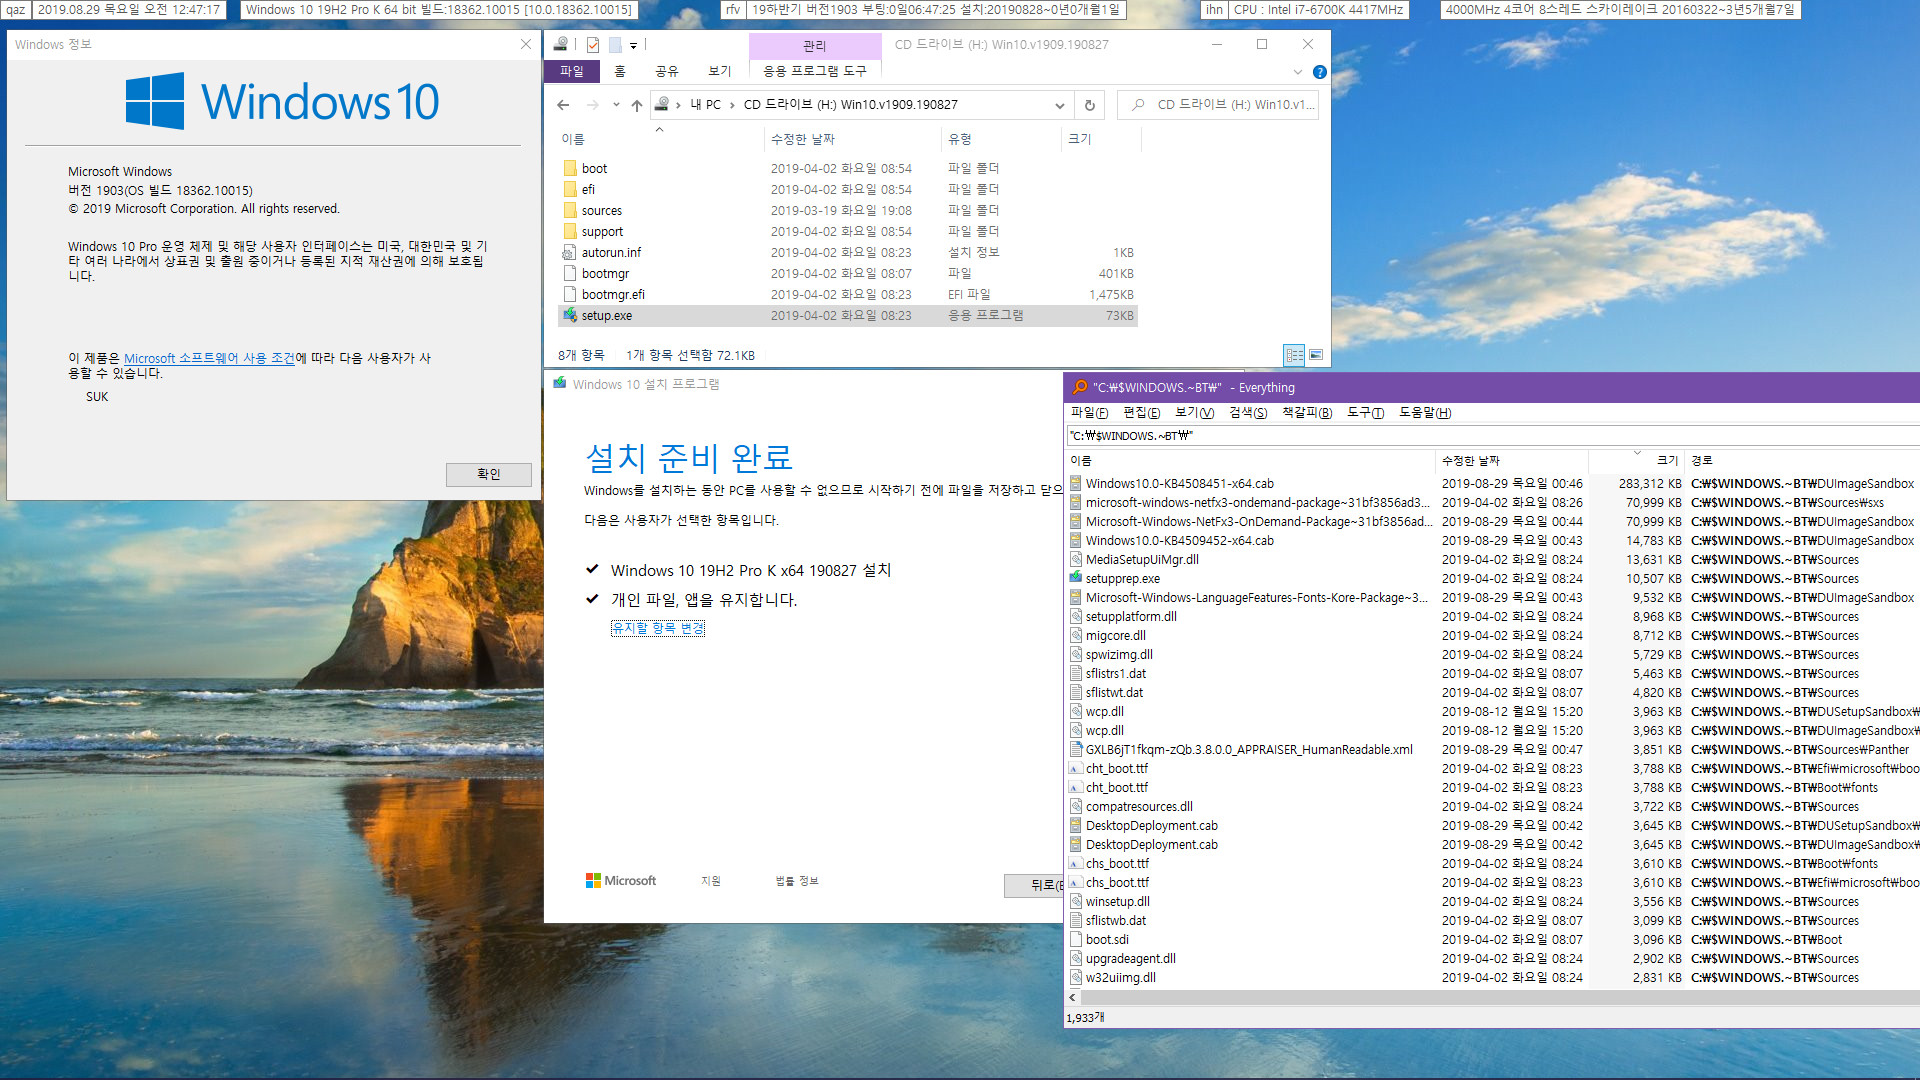Image resolution: width=1920 pixels, height=1080 pixels.
Task: Open the Microsoft 소프트웨어 사용 조건 link
Action: point(209,358)
